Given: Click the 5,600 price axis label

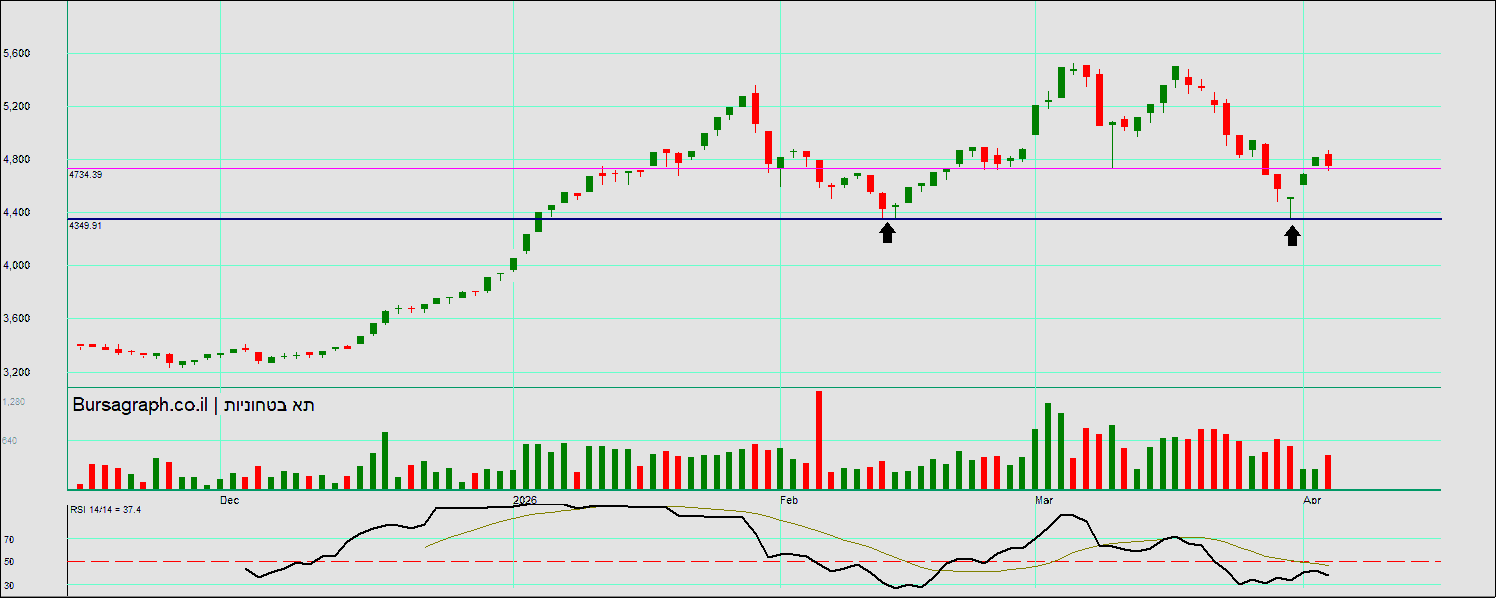Looking at the screenshot, I should pos(16,53).
